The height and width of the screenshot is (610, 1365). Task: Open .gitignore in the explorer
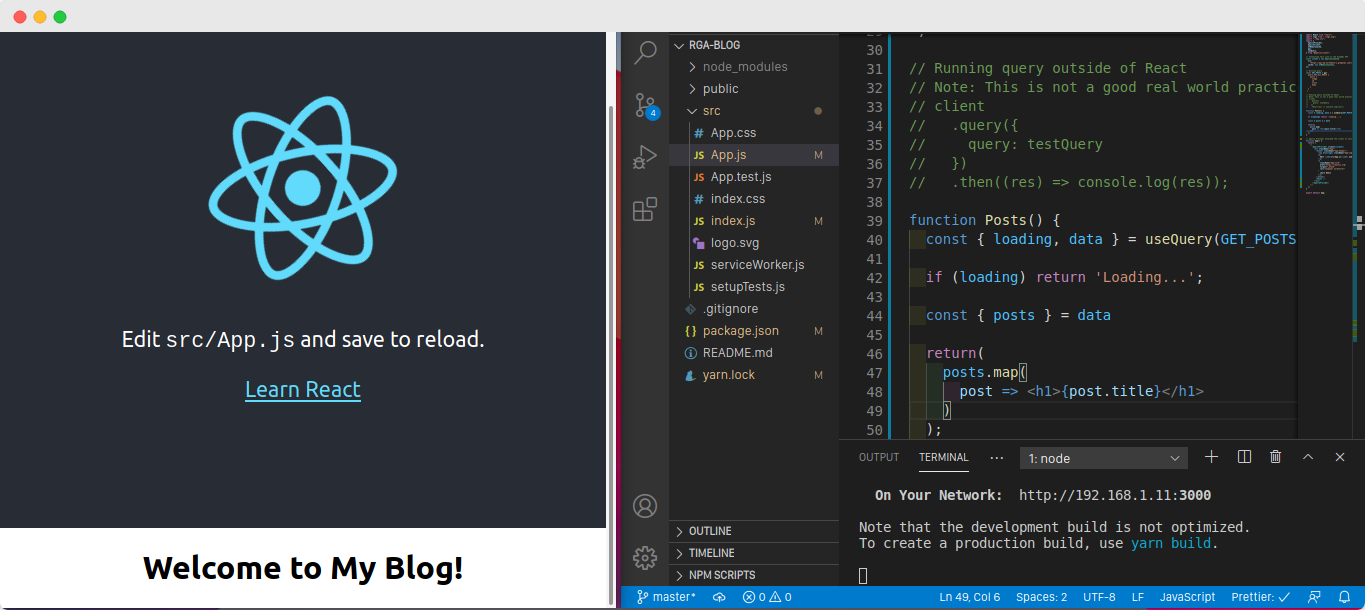(x=754, y=309)
